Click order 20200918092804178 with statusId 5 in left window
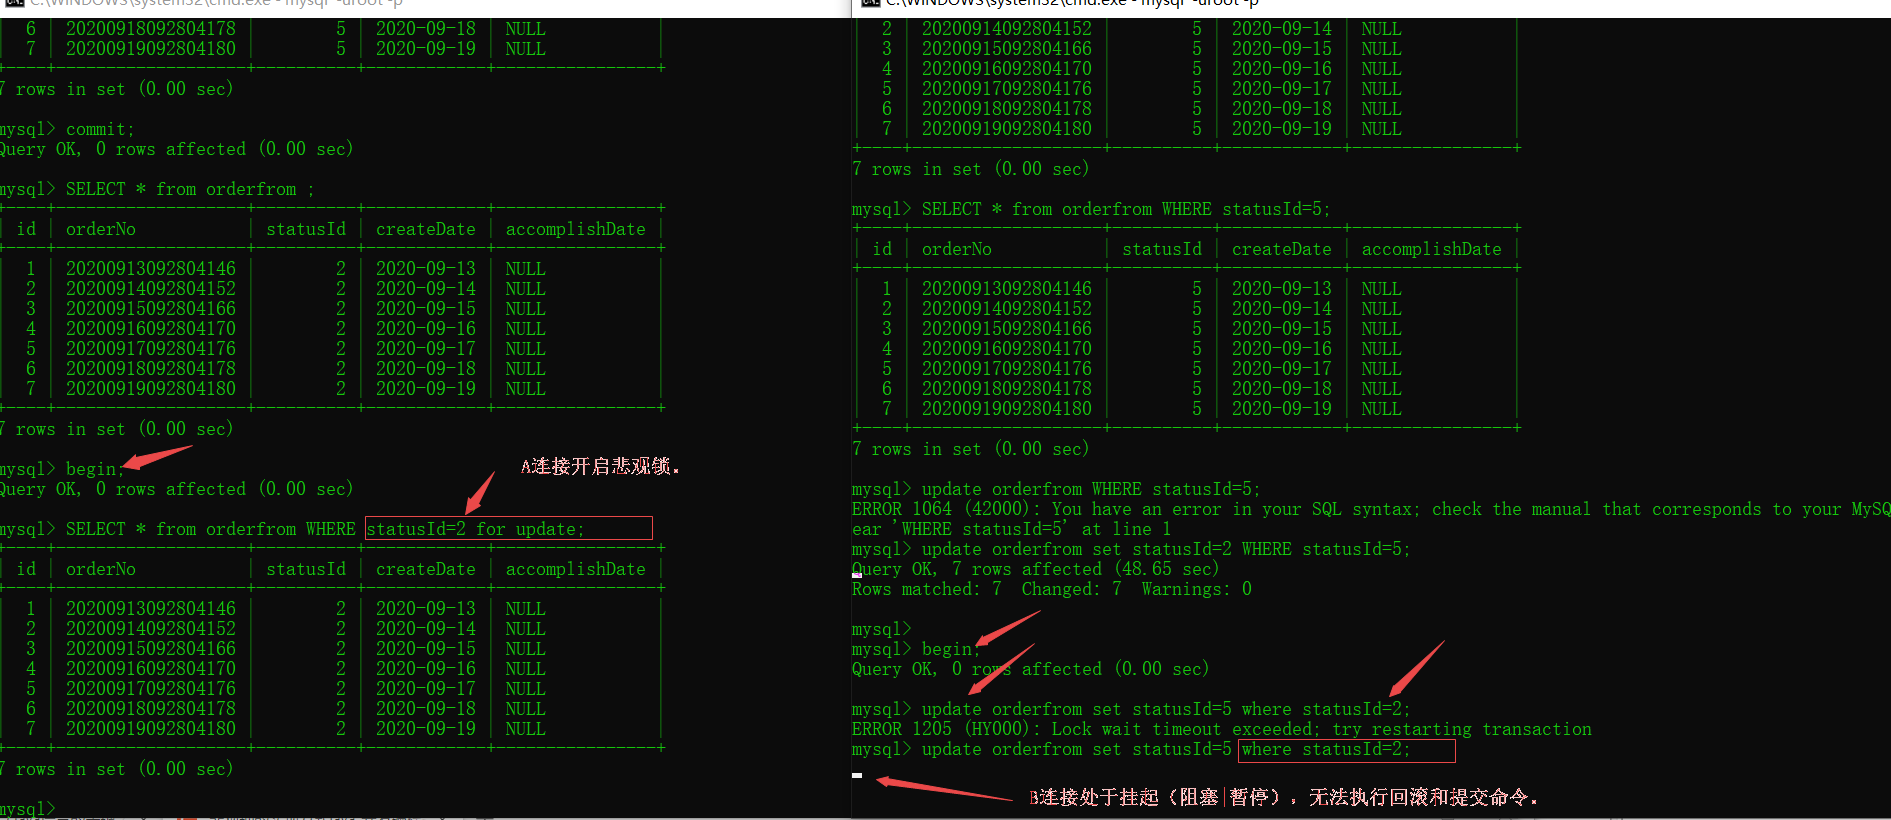Screen dimensions: 1891x820 pyautogui.click(x=151, y=29)
